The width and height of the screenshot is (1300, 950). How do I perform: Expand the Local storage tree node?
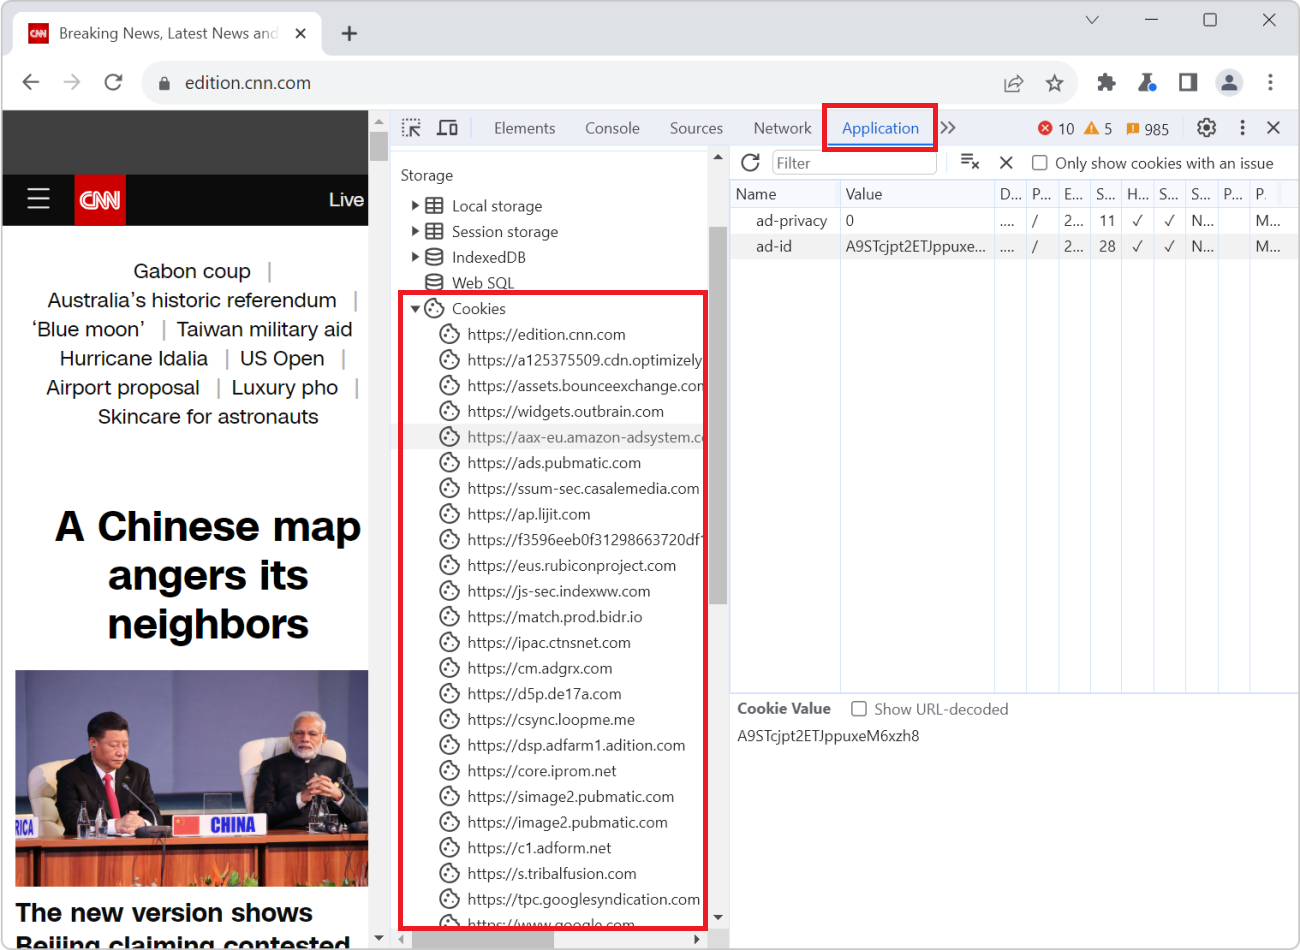pyautogui.click(x=415, y=205)
